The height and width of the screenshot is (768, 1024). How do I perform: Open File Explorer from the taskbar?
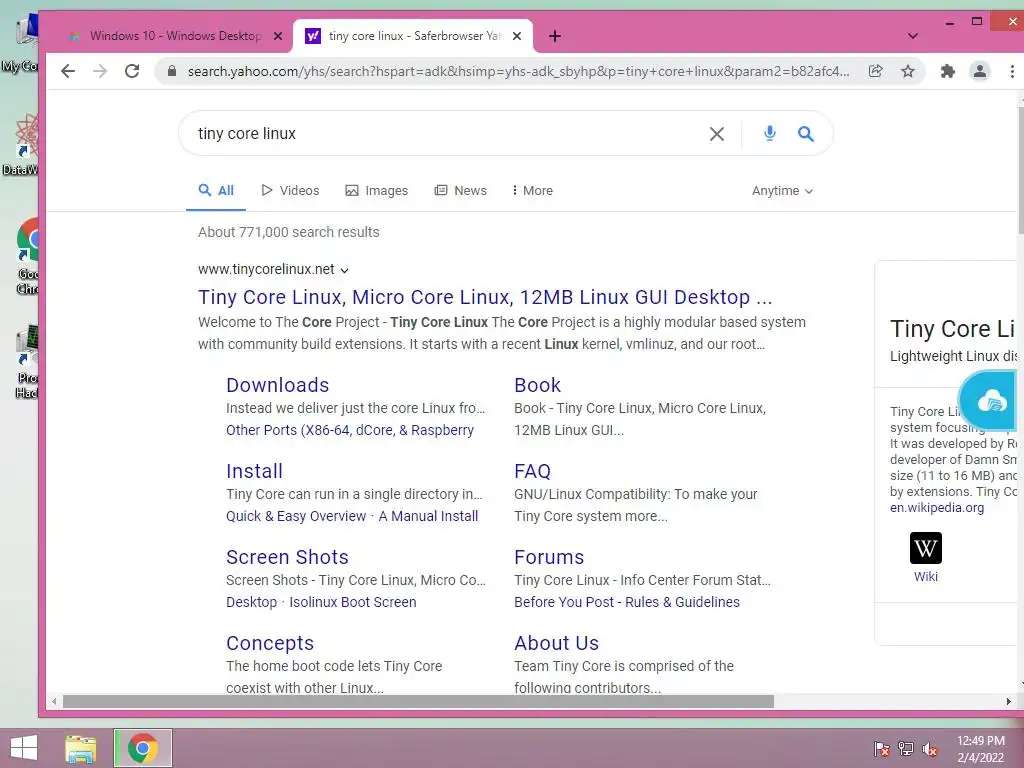point(80,748)
